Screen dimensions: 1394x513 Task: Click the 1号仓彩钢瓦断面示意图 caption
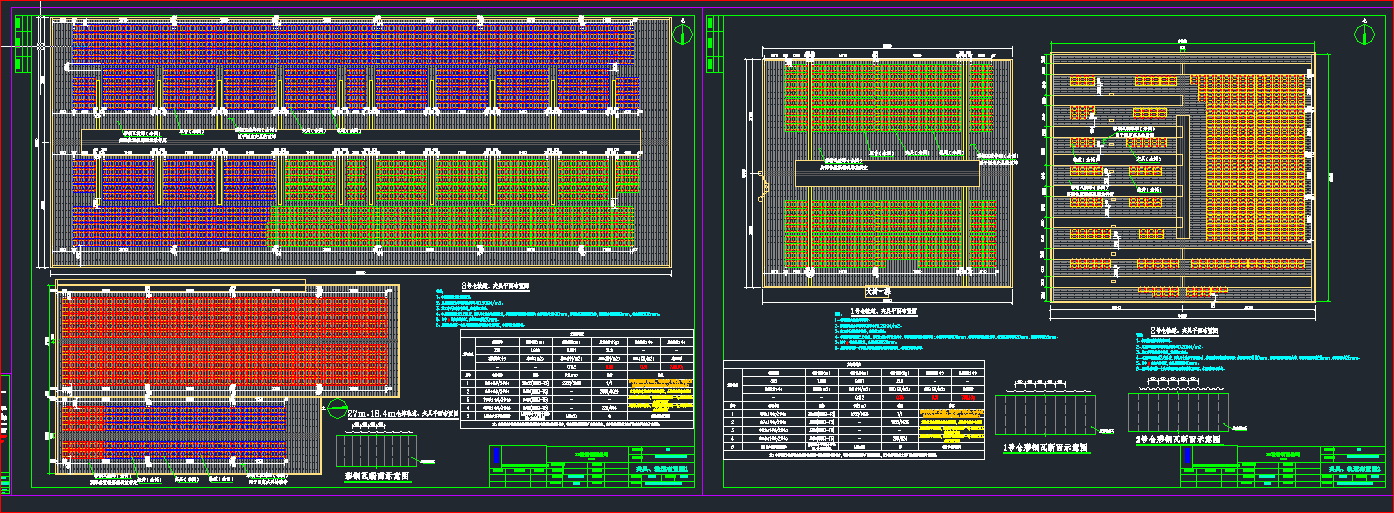[1046, 449]
